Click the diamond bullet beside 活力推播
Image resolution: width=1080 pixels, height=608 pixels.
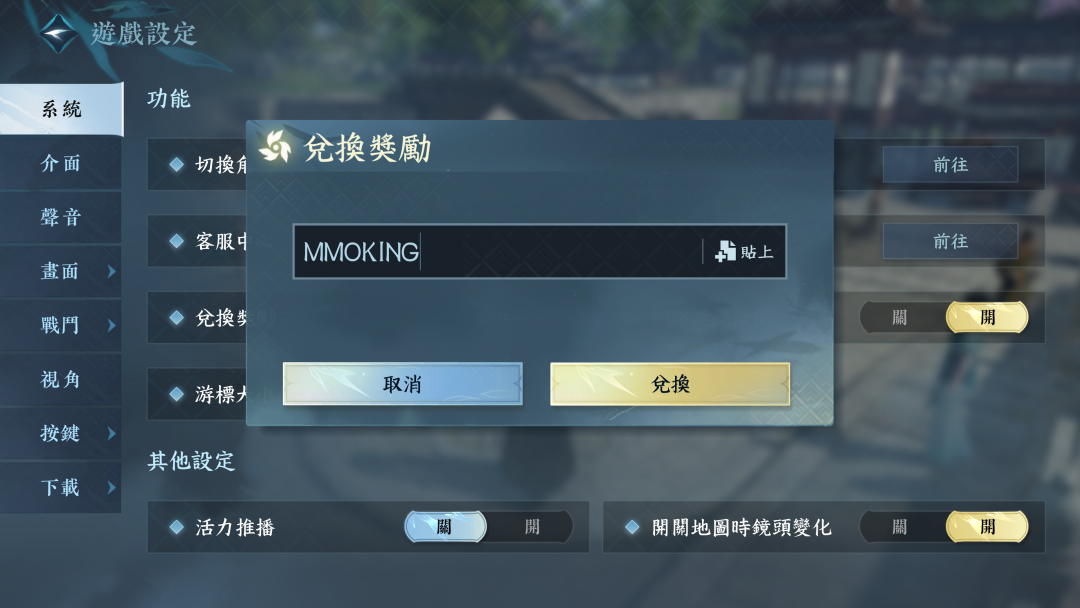[176, 527]
